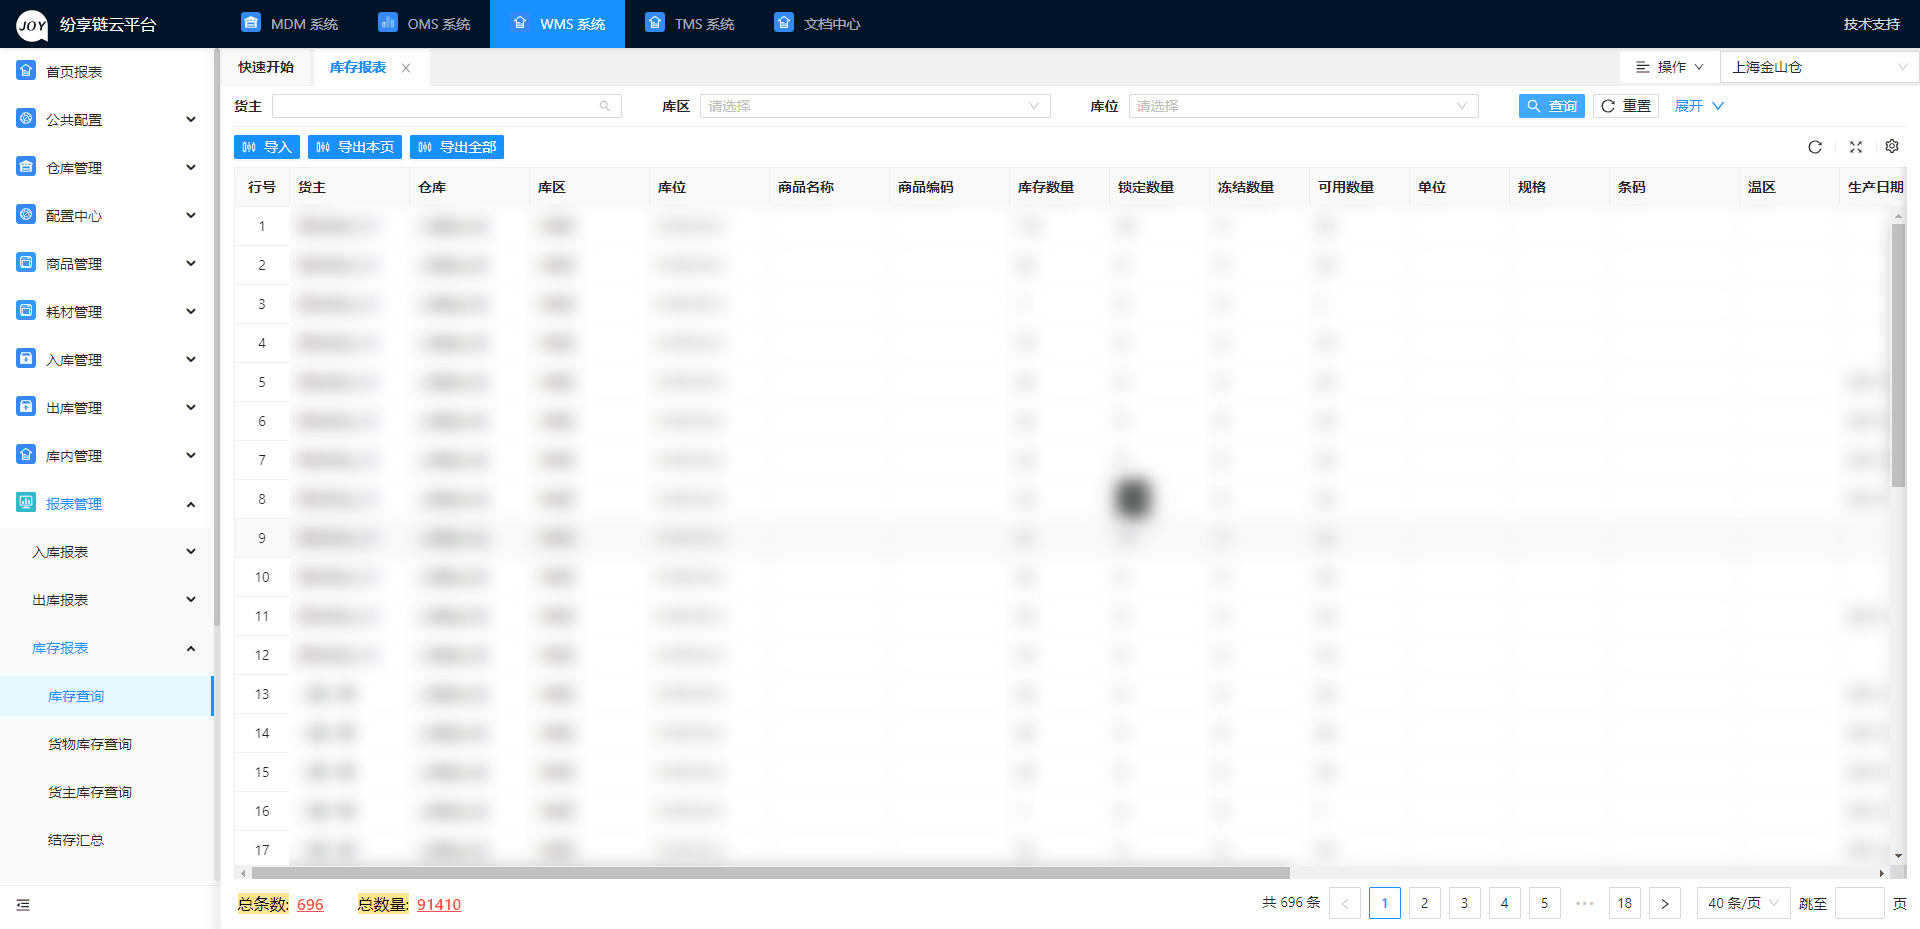Click the 入库管理 sidebar icon
This screenshot has width=1920, height=929.
point(26,359)
